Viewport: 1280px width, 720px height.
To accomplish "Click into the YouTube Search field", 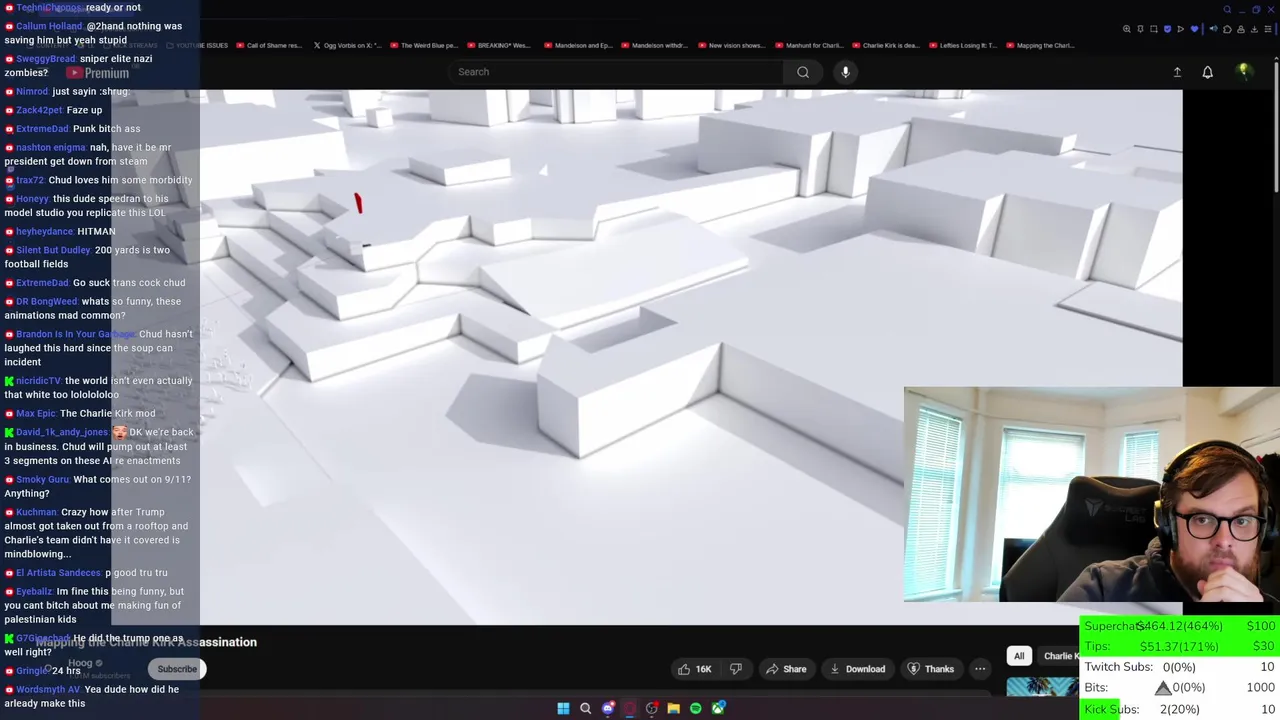I will point(617,72).
